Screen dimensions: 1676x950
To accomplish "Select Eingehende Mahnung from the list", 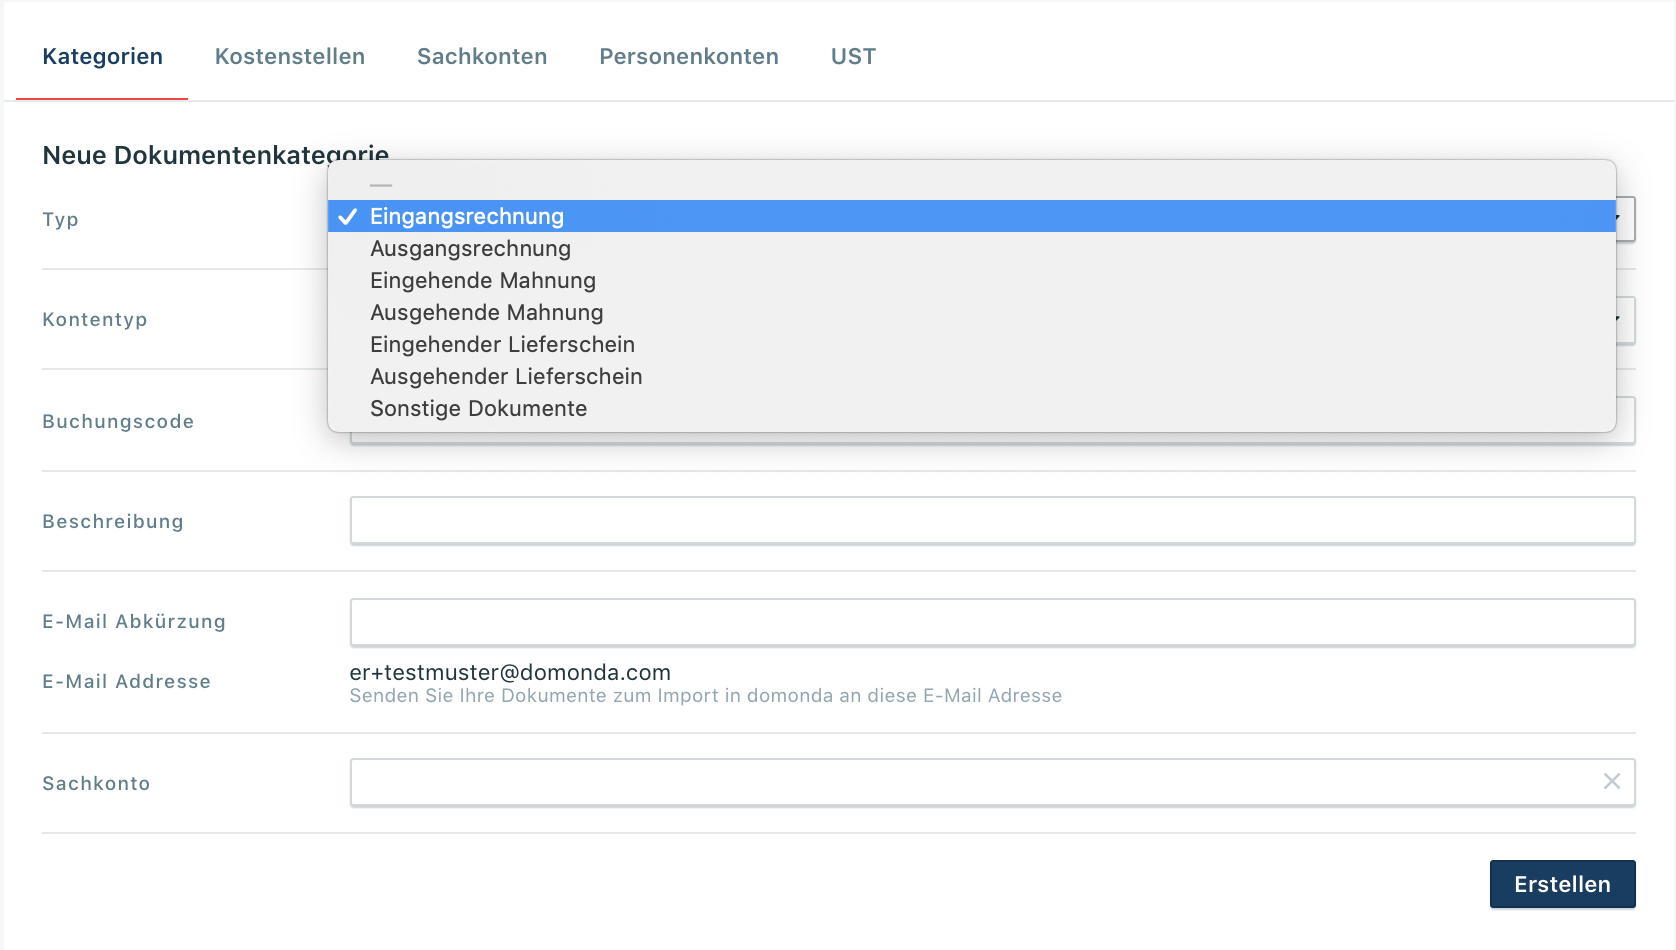I will click(482, 280).
